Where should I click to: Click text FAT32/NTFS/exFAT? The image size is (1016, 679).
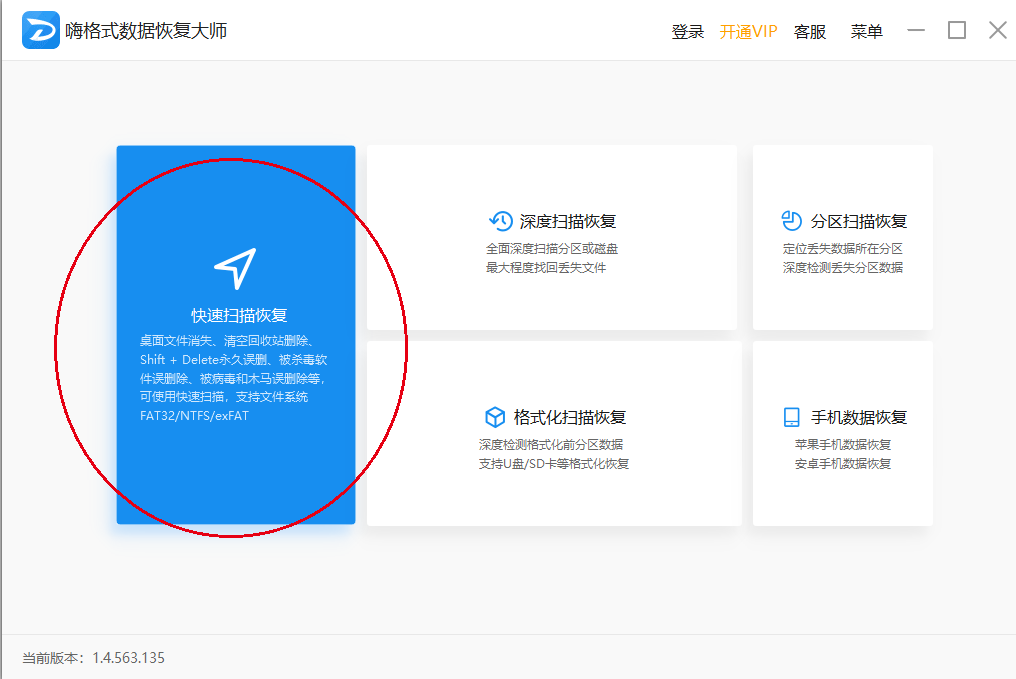click(194, 416)
